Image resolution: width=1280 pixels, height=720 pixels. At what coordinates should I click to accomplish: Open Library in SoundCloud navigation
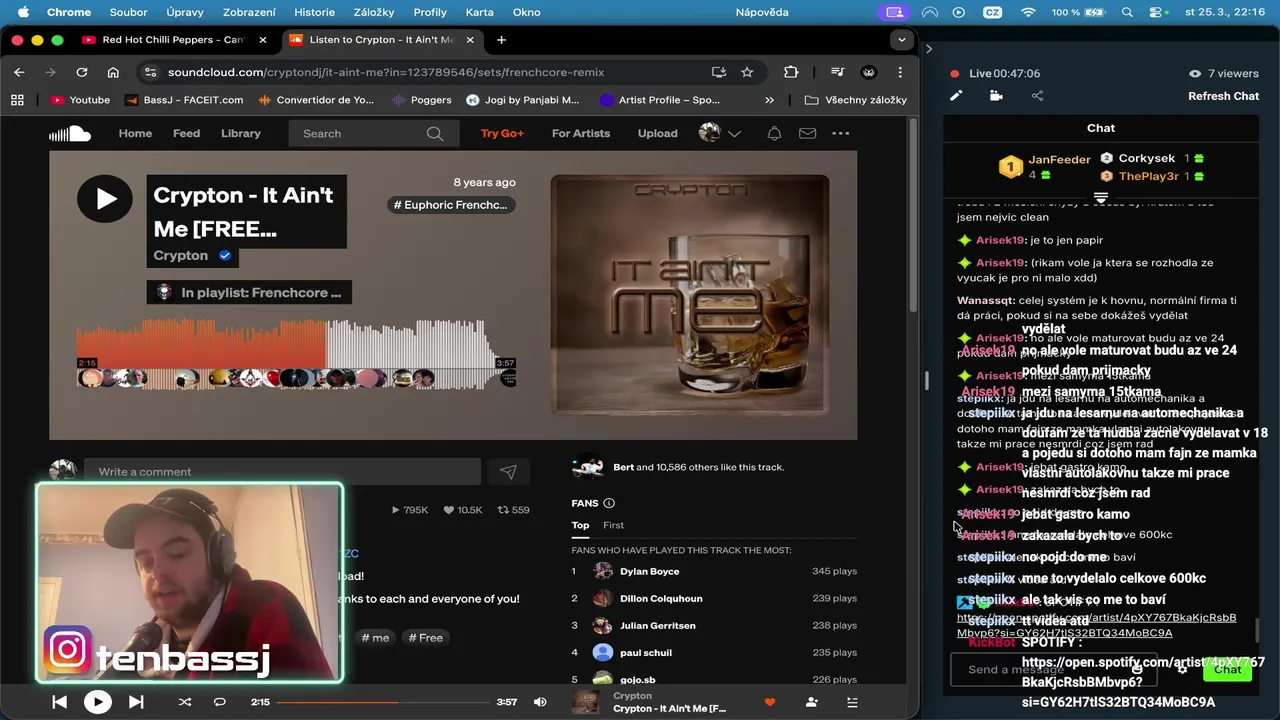click(241, 133)
